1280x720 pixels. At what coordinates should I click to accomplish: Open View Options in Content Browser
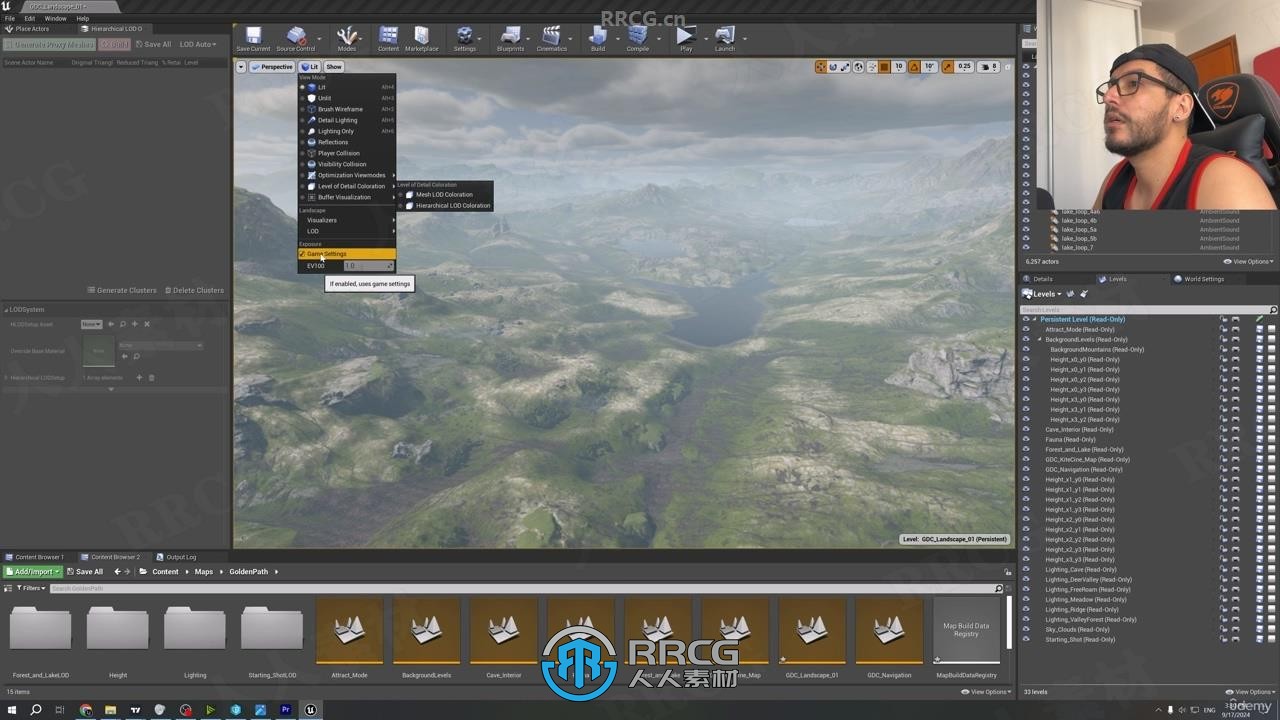(x=986, y=692)
